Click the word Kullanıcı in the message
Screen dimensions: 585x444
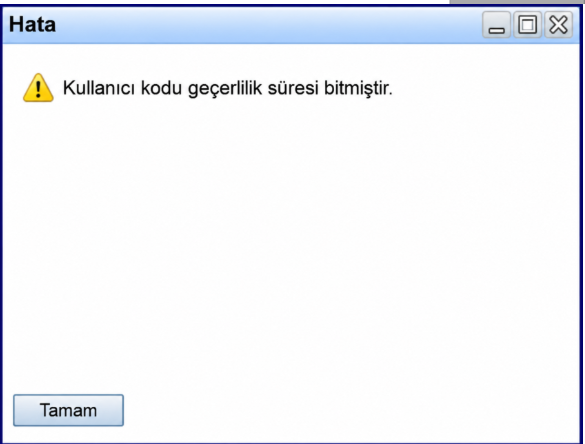pos(98,88)
